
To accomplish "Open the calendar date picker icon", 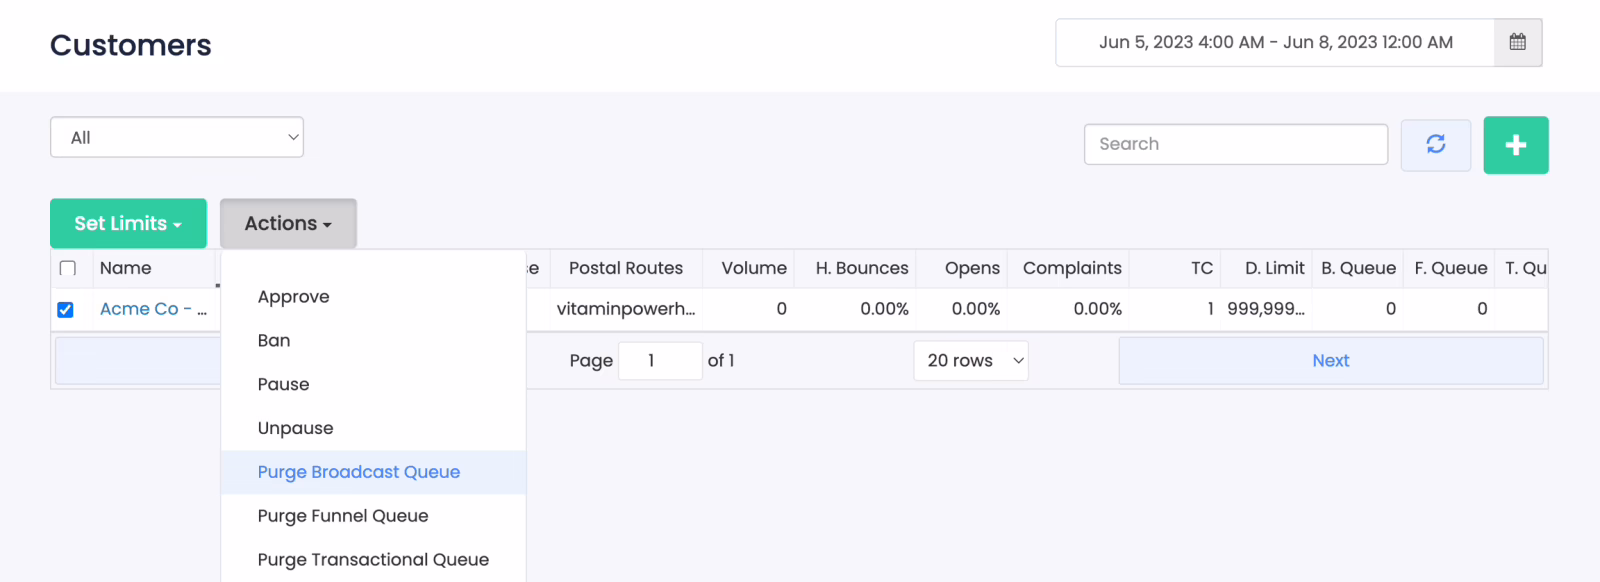I will (1517, 42).
